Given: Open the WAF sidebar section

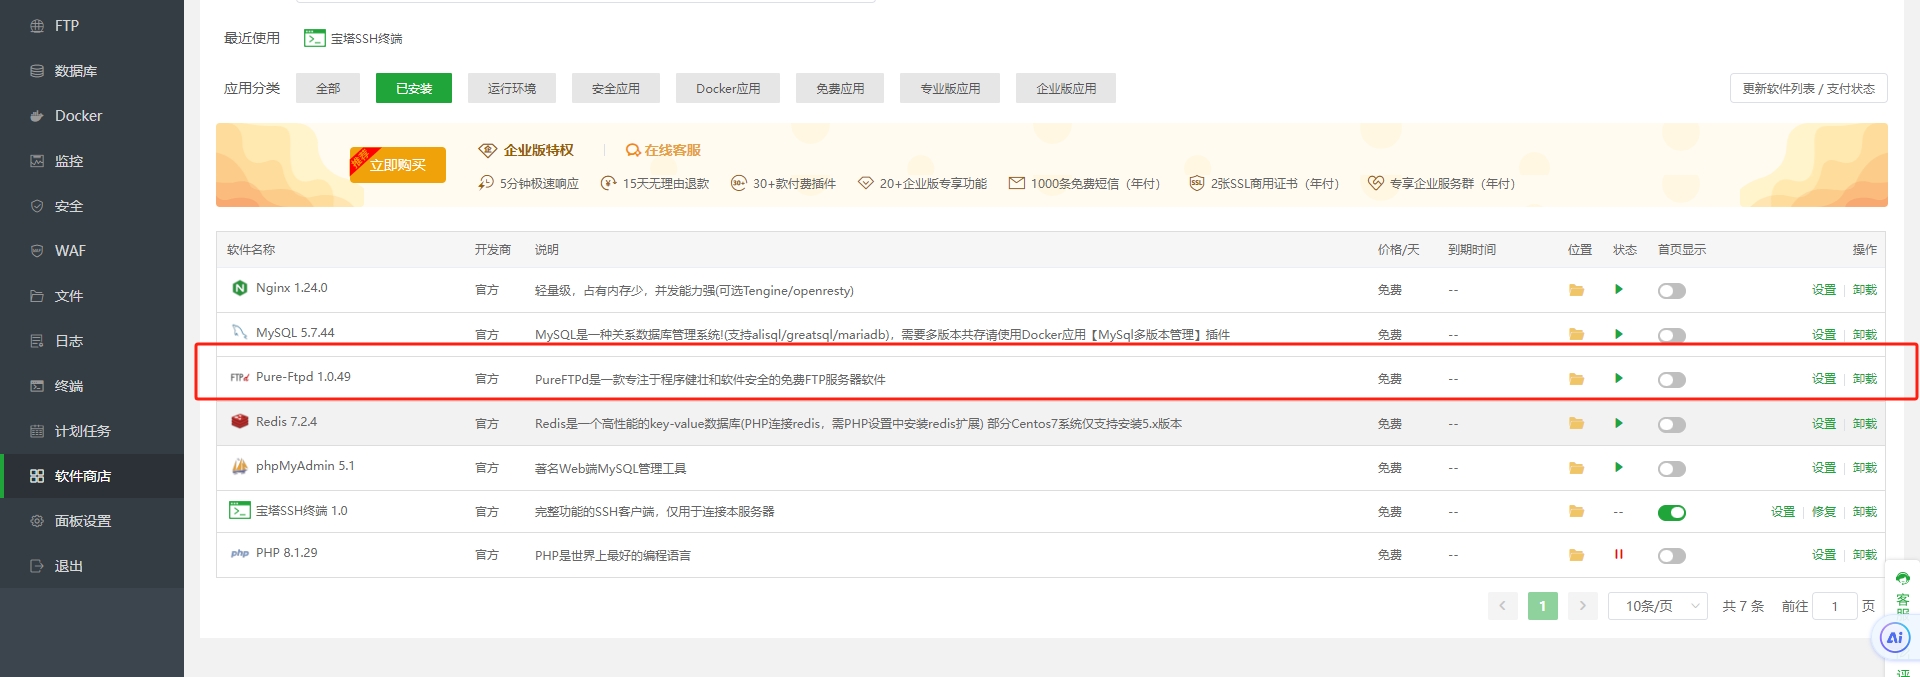Looking at the screenshot, I should [x=92, y=251].
